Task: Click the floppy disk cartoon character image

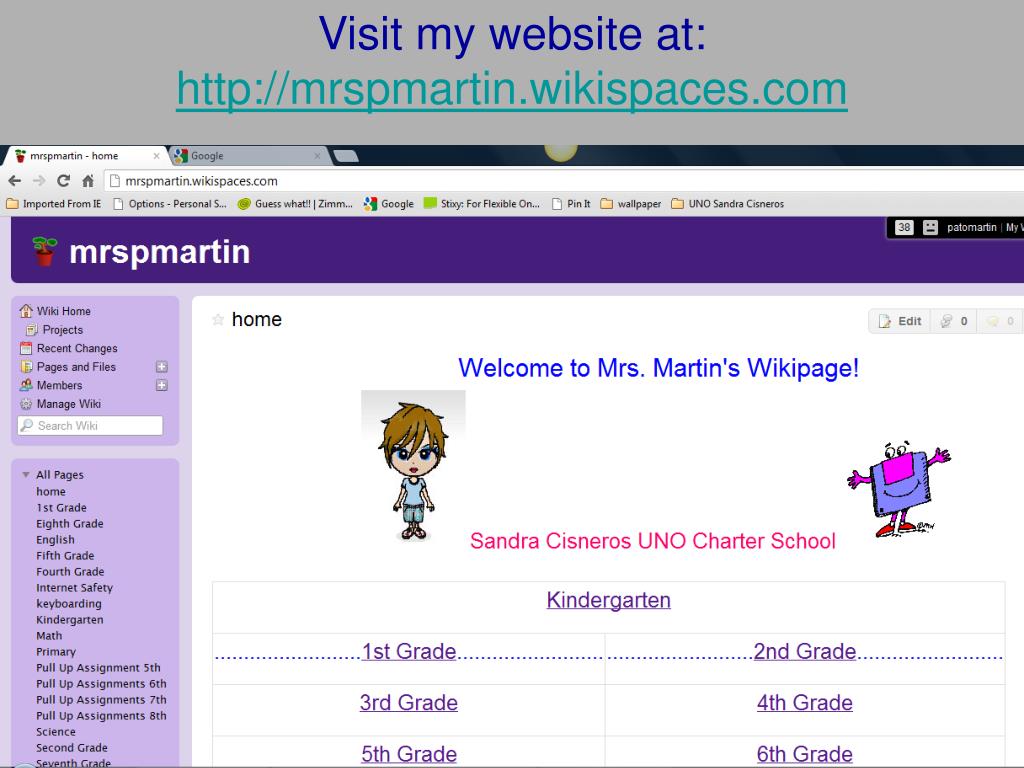Action: 899,489
